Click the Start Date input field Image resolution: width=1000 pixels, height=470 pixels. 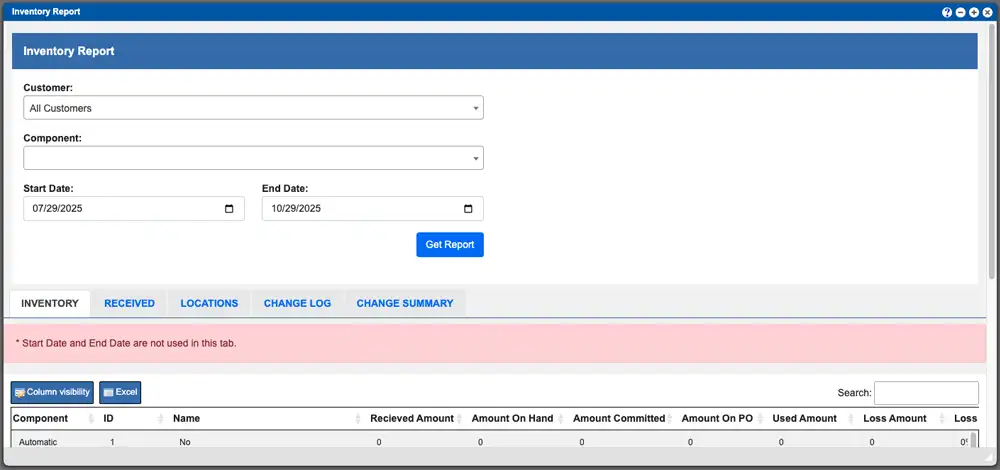(x=120, y=209)
